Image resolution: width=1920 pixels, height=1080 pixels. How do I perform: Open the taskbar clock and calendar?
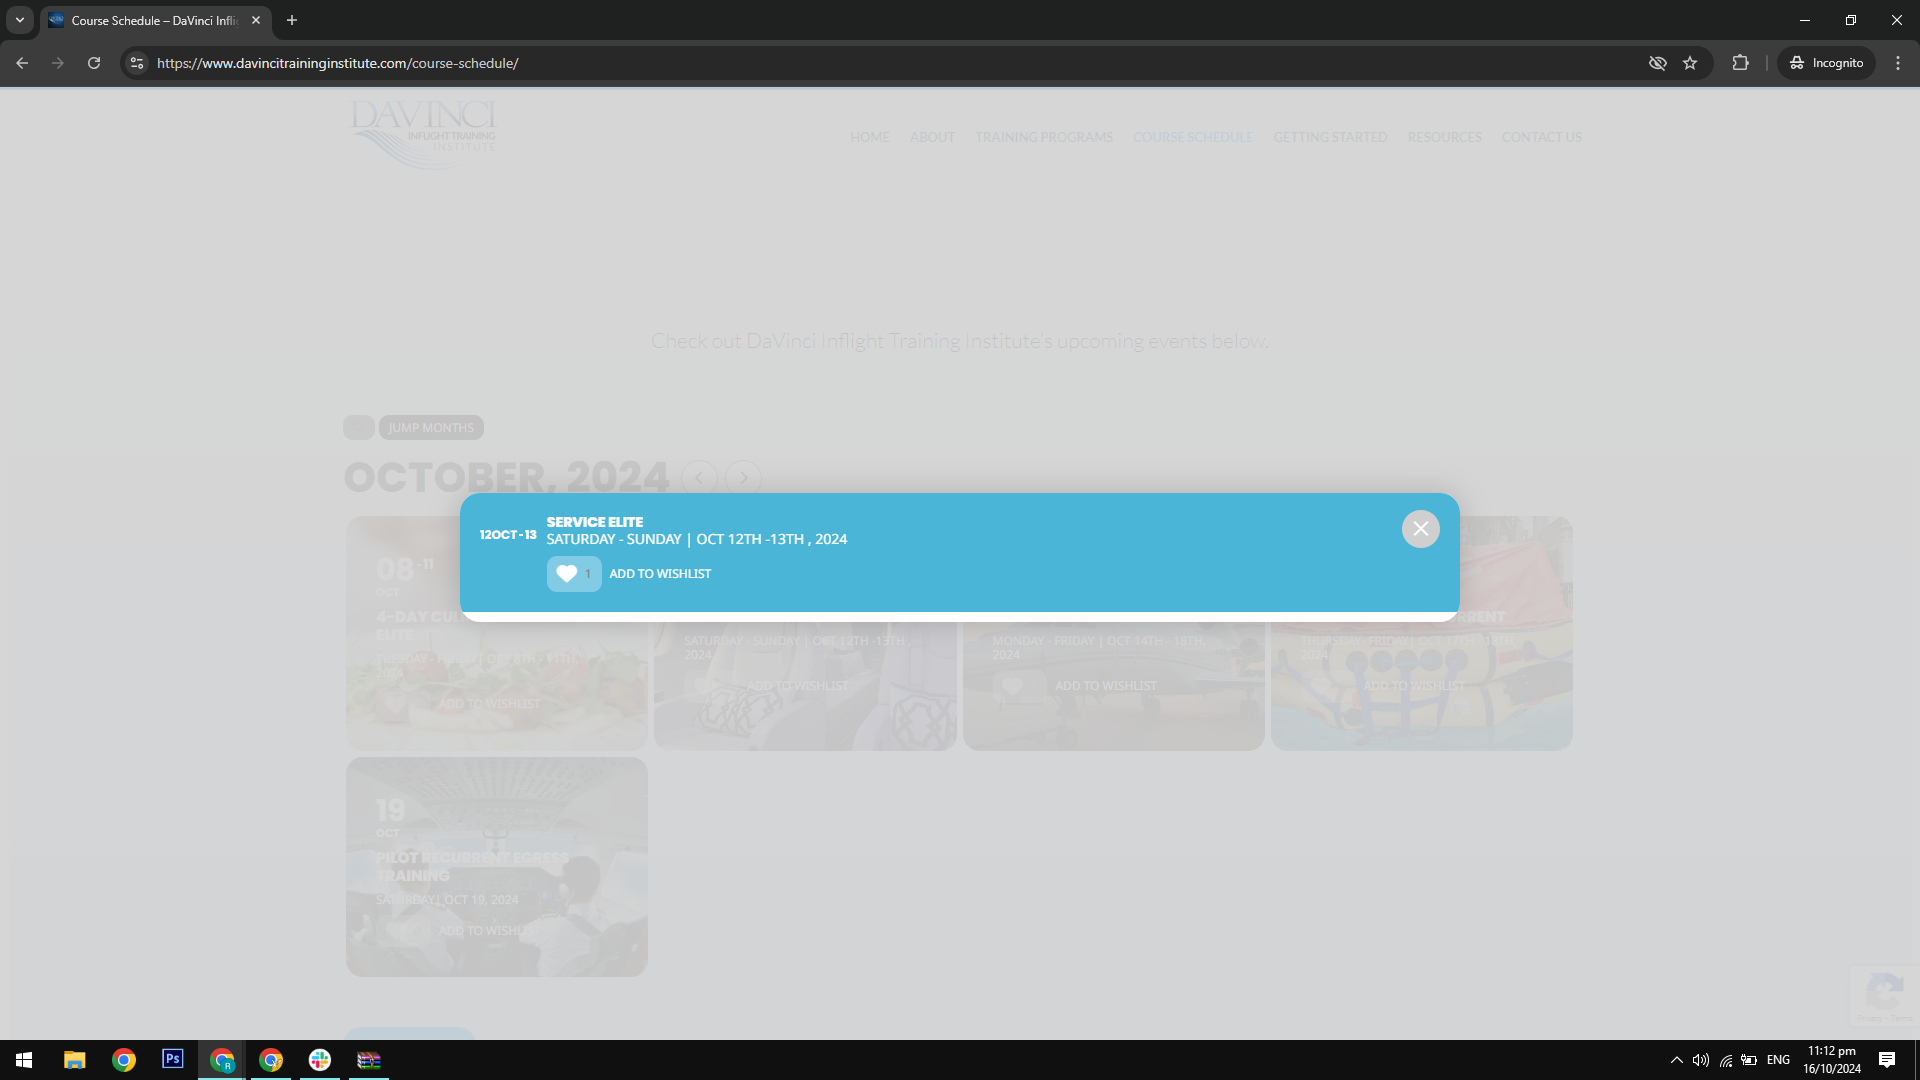[x=1832, y=1060]
